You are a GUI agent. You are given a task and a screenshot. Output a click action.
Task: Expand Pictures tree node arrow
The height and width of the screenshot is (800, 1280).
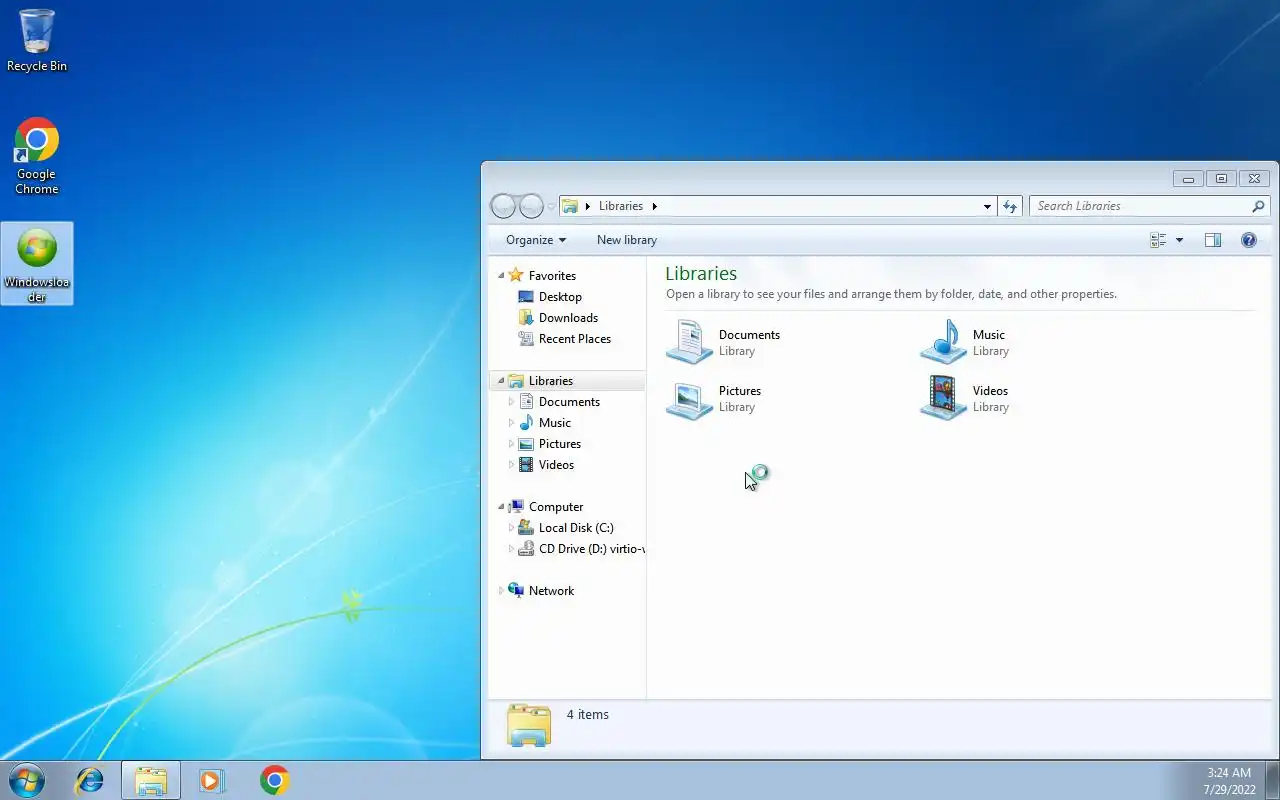(511, 444)
